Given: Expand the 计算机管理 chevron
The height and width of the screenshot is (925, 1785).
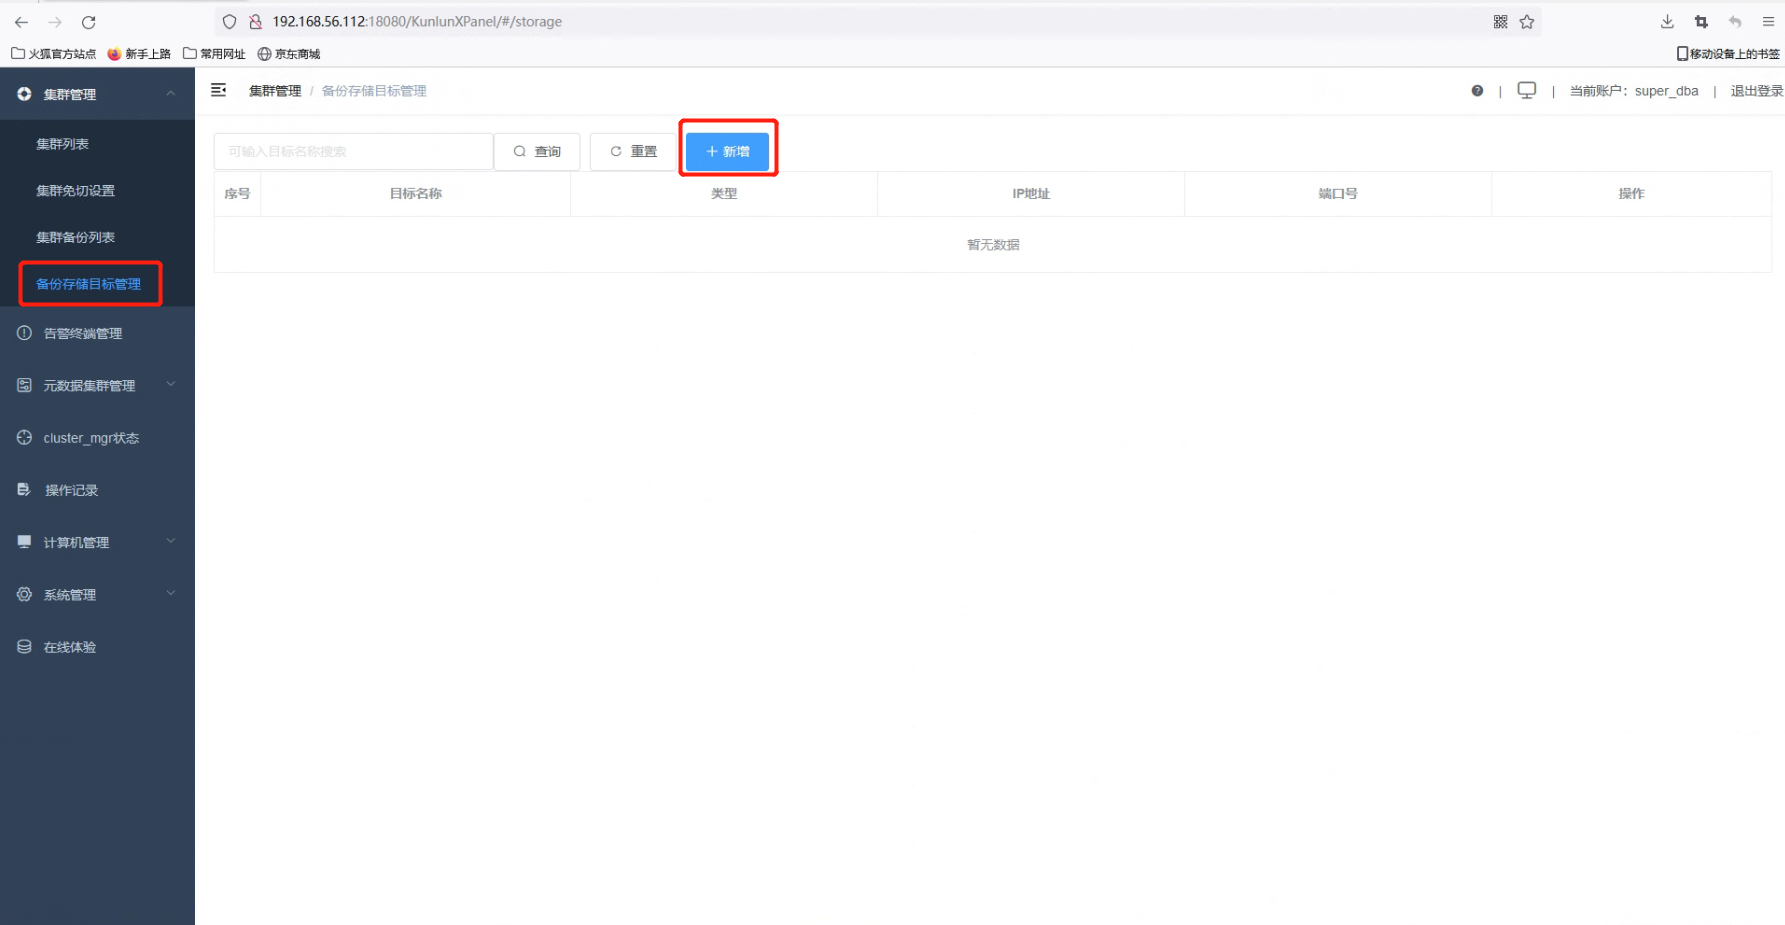Looking at the screenshot, I should 171,541.
